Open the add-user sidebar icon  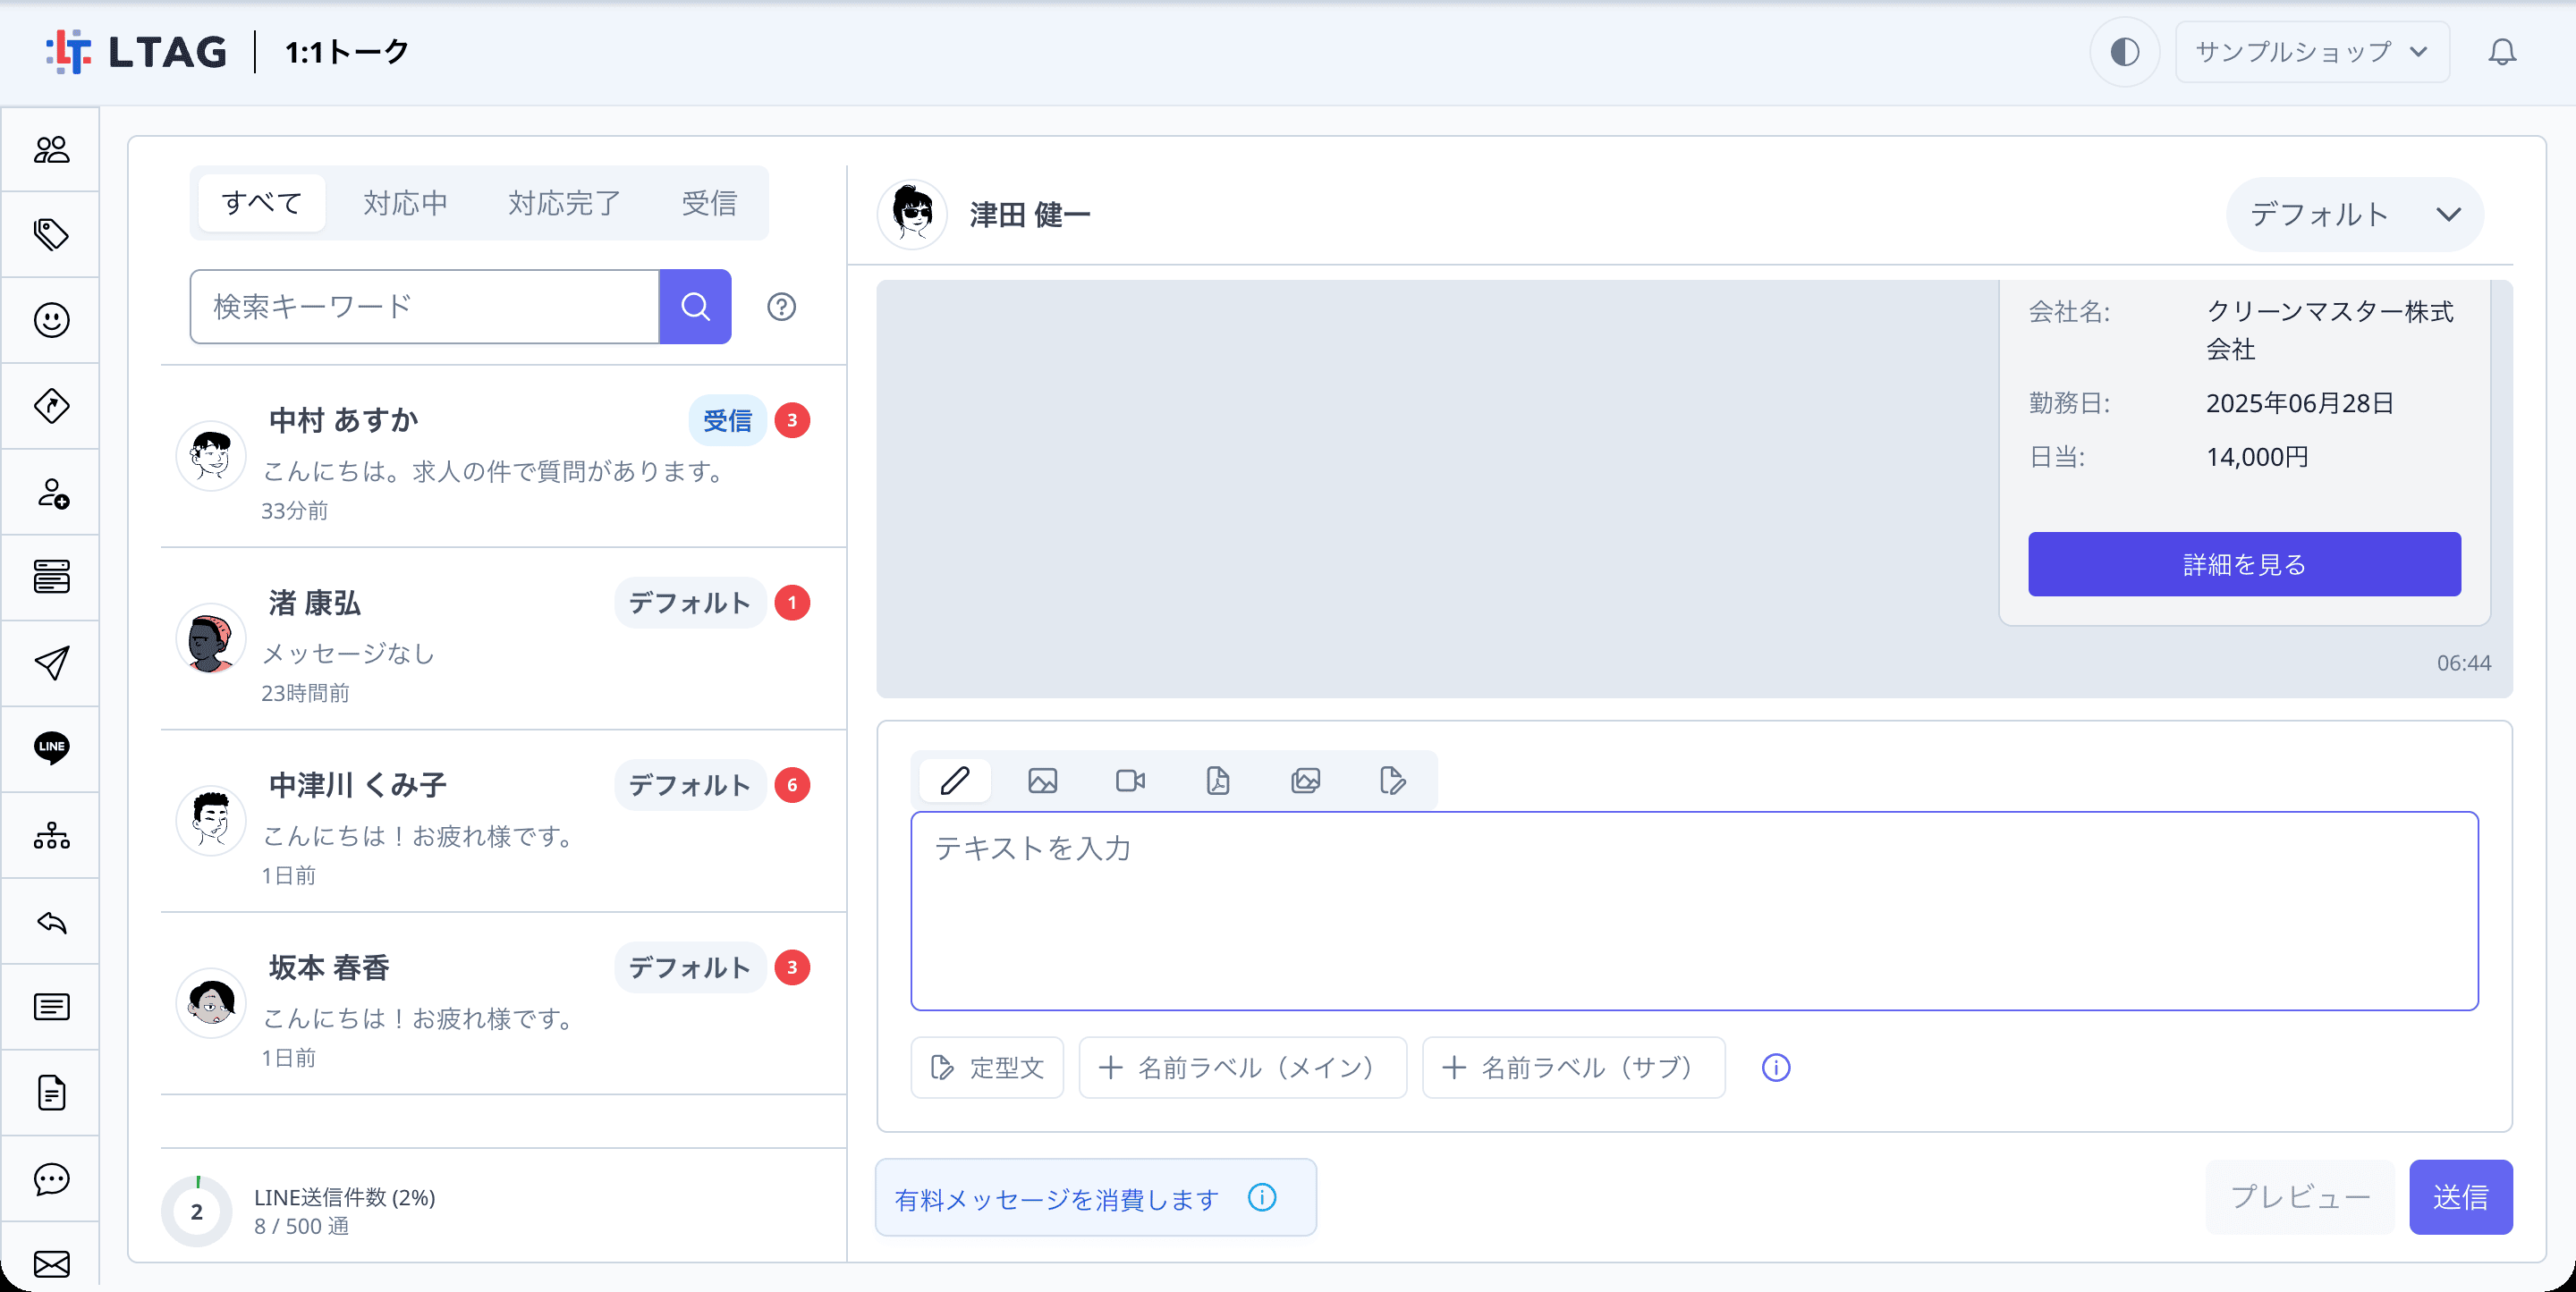pyautogui.click(x=51, y=492)
